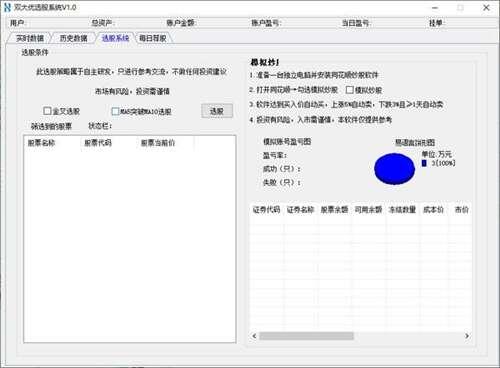The width and height of the screenshot is (500, 368).
Task: Click the 成本价 column header
Action: (x=433, y=210)
